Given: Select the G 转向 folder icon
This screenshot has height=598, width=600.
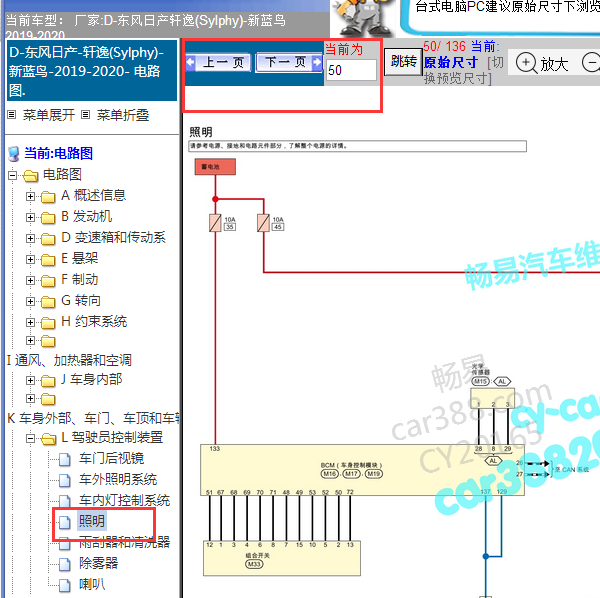Looking at the screenshot, I should (48, 302).
